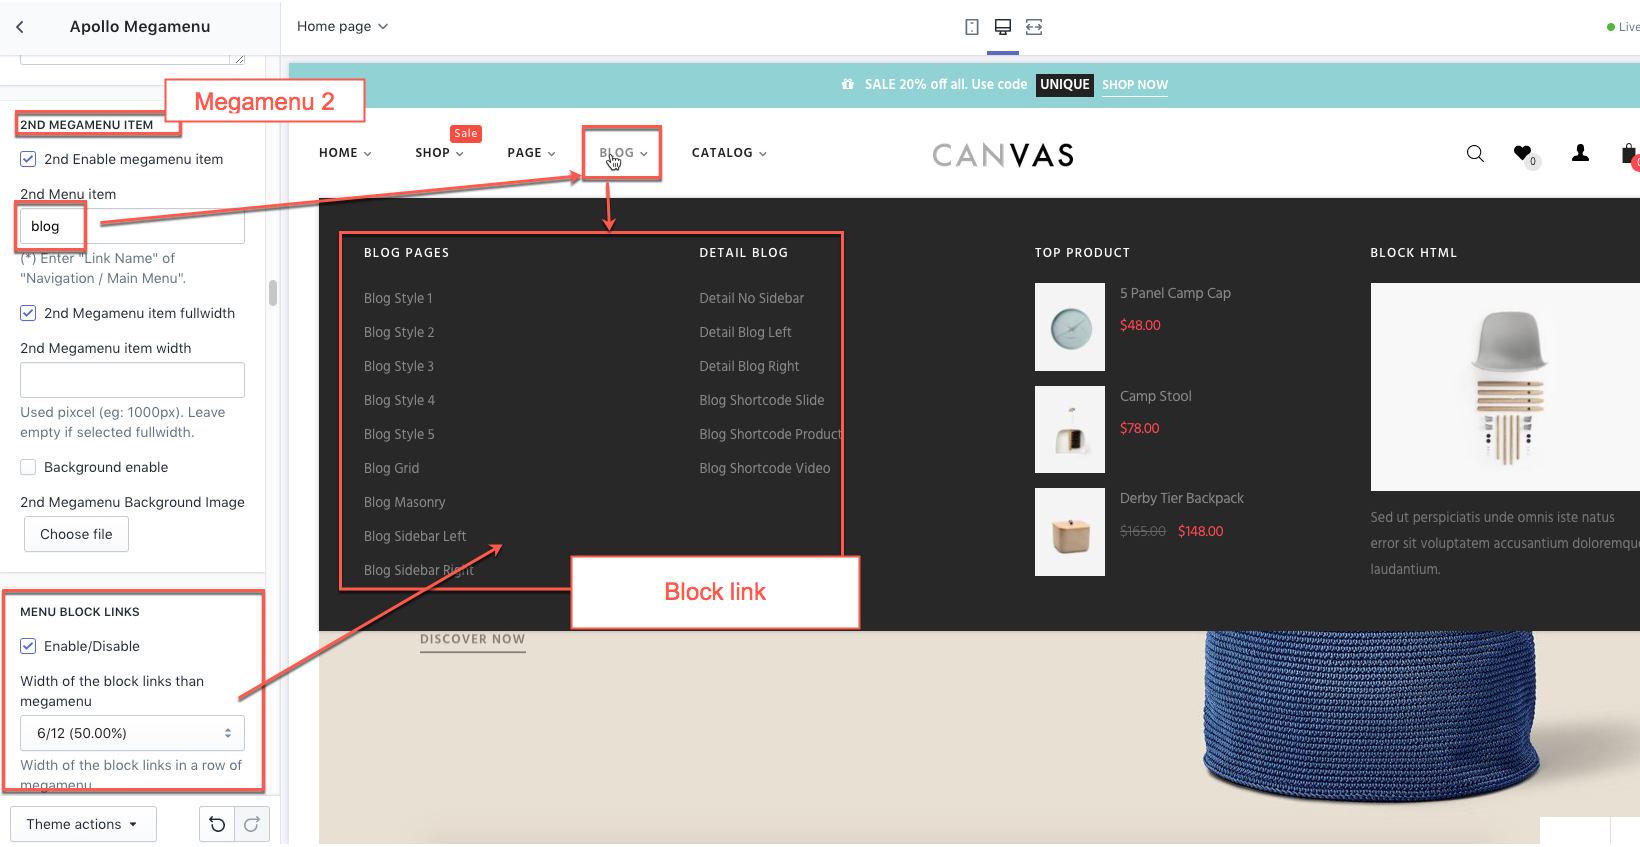Switch to desktop preview icon
The image size is (1640, 847).
1003,27
